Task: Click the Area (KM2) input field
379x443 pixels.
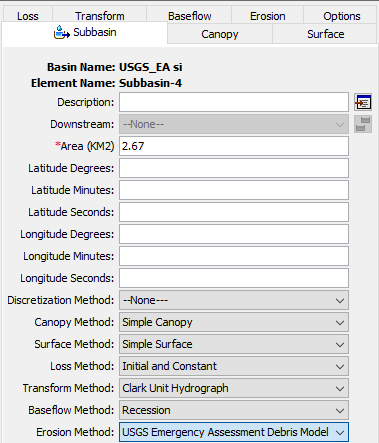Action: click(x=234, y=146)
